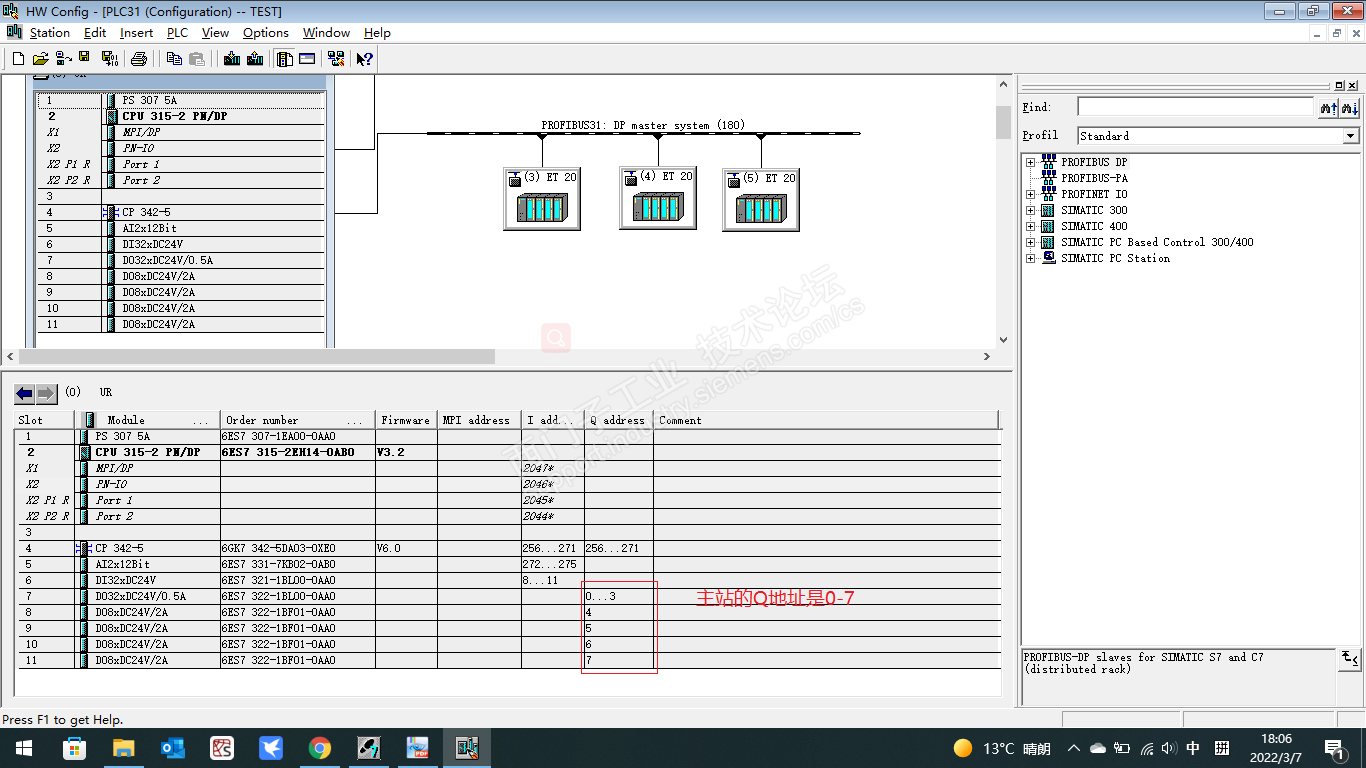Click the Order number column header

coord(298,420)
